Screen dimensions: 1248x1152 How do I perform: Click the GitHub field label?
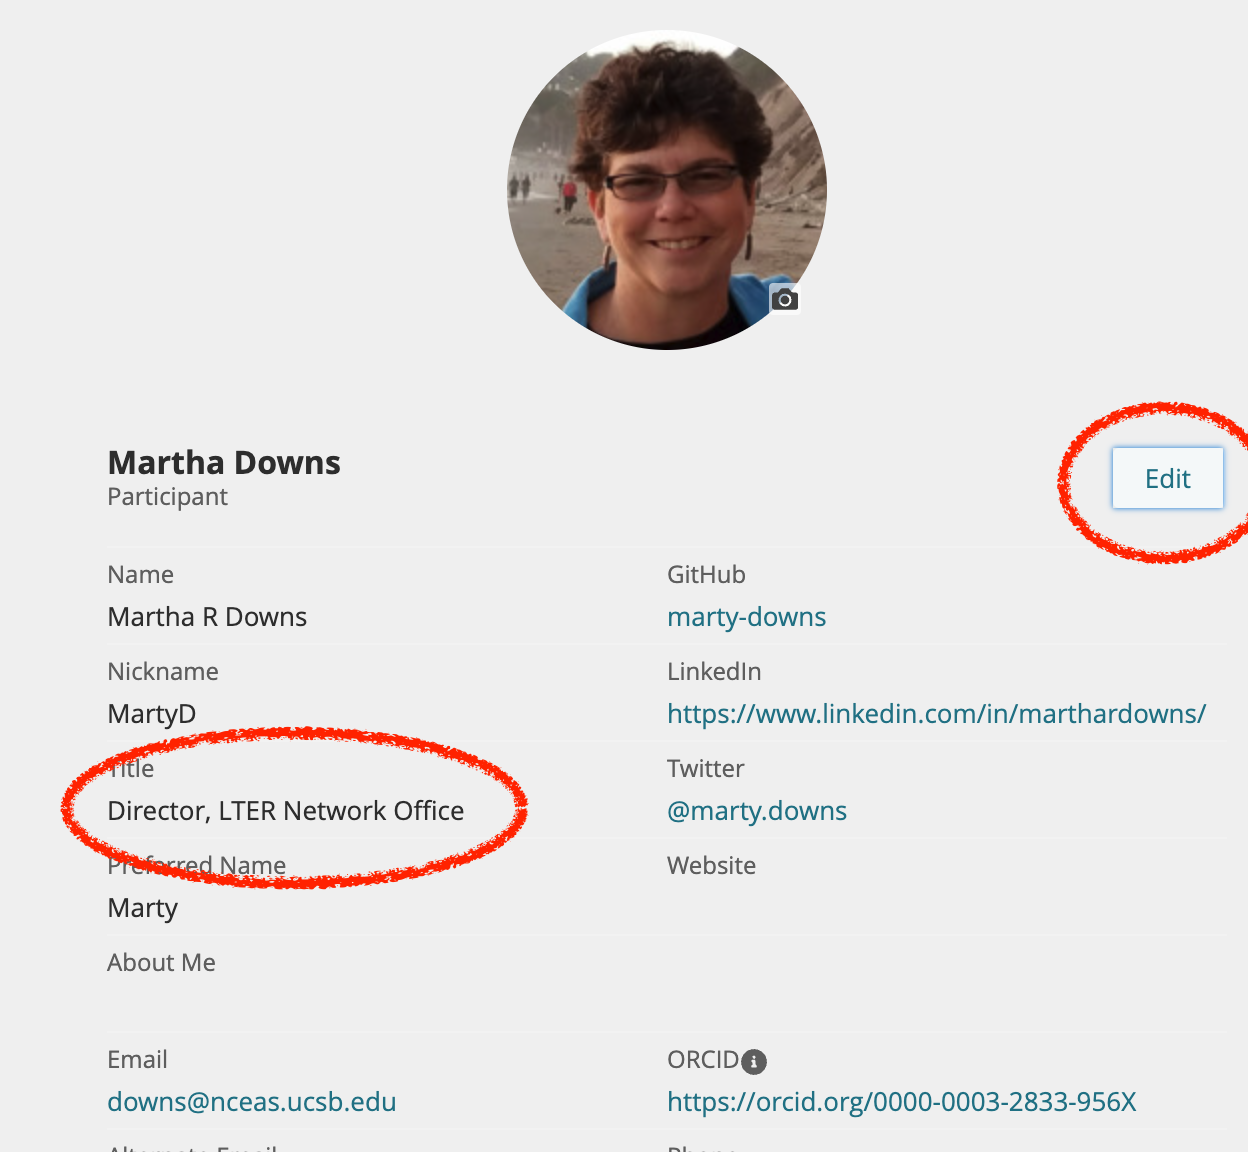[706, 575]
